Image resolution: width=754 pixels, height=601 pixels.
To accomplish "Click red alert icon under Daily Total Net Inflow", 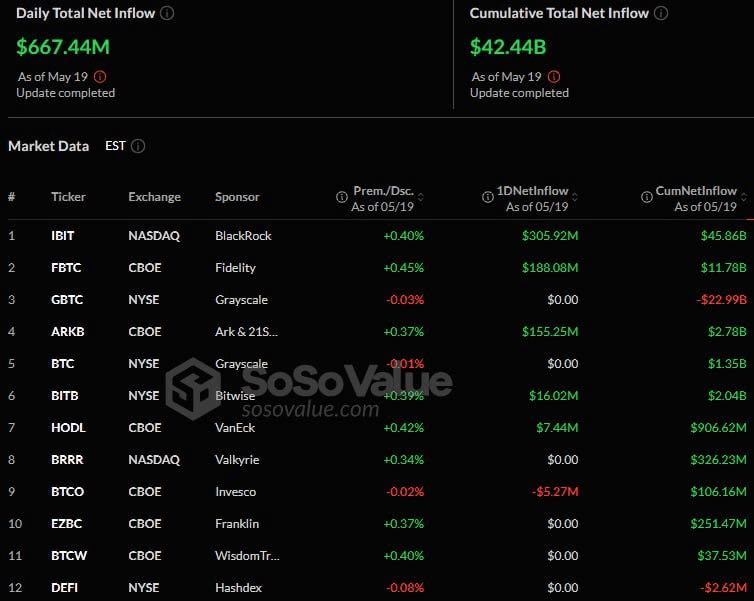I will (x=100, y=76).
